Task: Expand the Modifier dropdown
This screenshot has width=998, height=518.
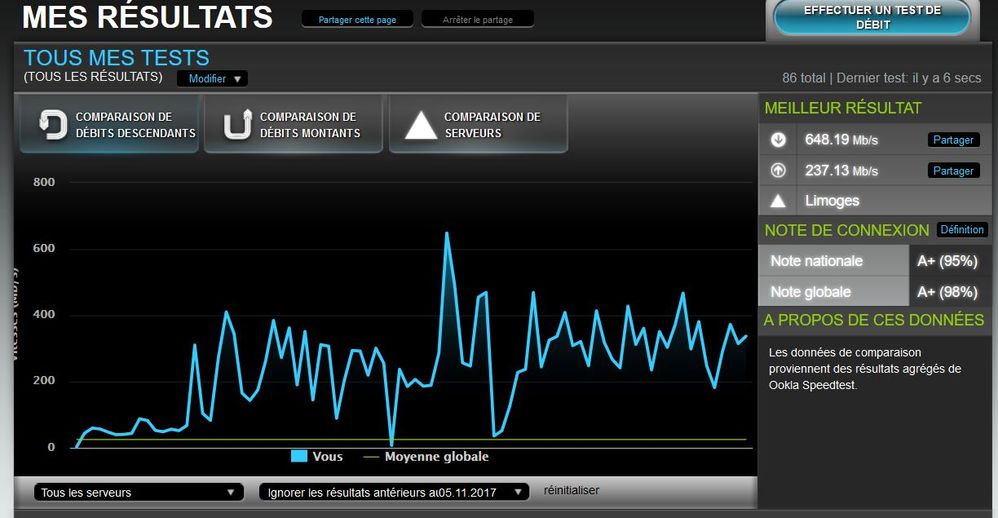Action: pyautogui.click(x=213, y=79)
